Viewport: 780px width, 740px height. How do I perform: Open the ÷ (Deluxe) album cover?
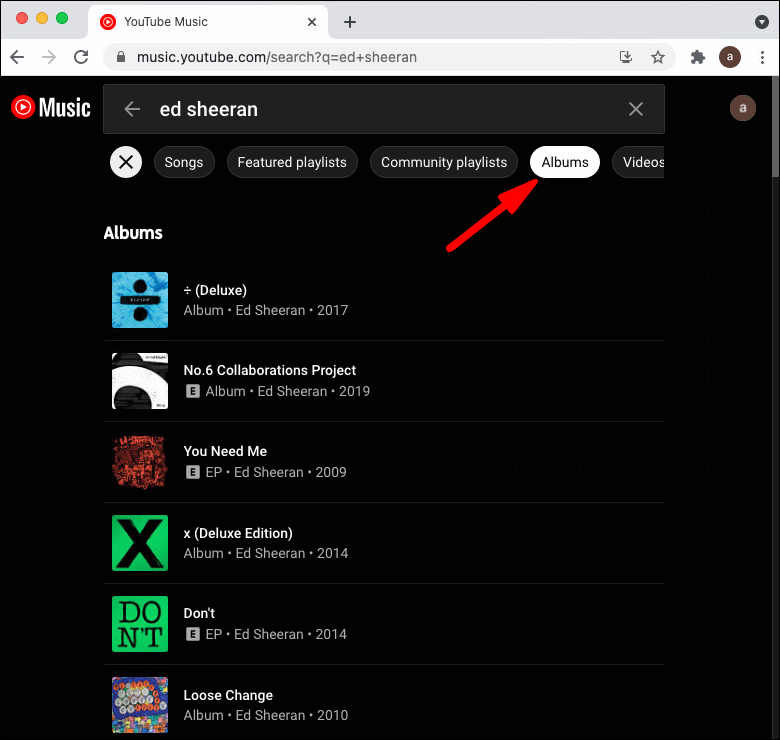(x=140, y=300)
